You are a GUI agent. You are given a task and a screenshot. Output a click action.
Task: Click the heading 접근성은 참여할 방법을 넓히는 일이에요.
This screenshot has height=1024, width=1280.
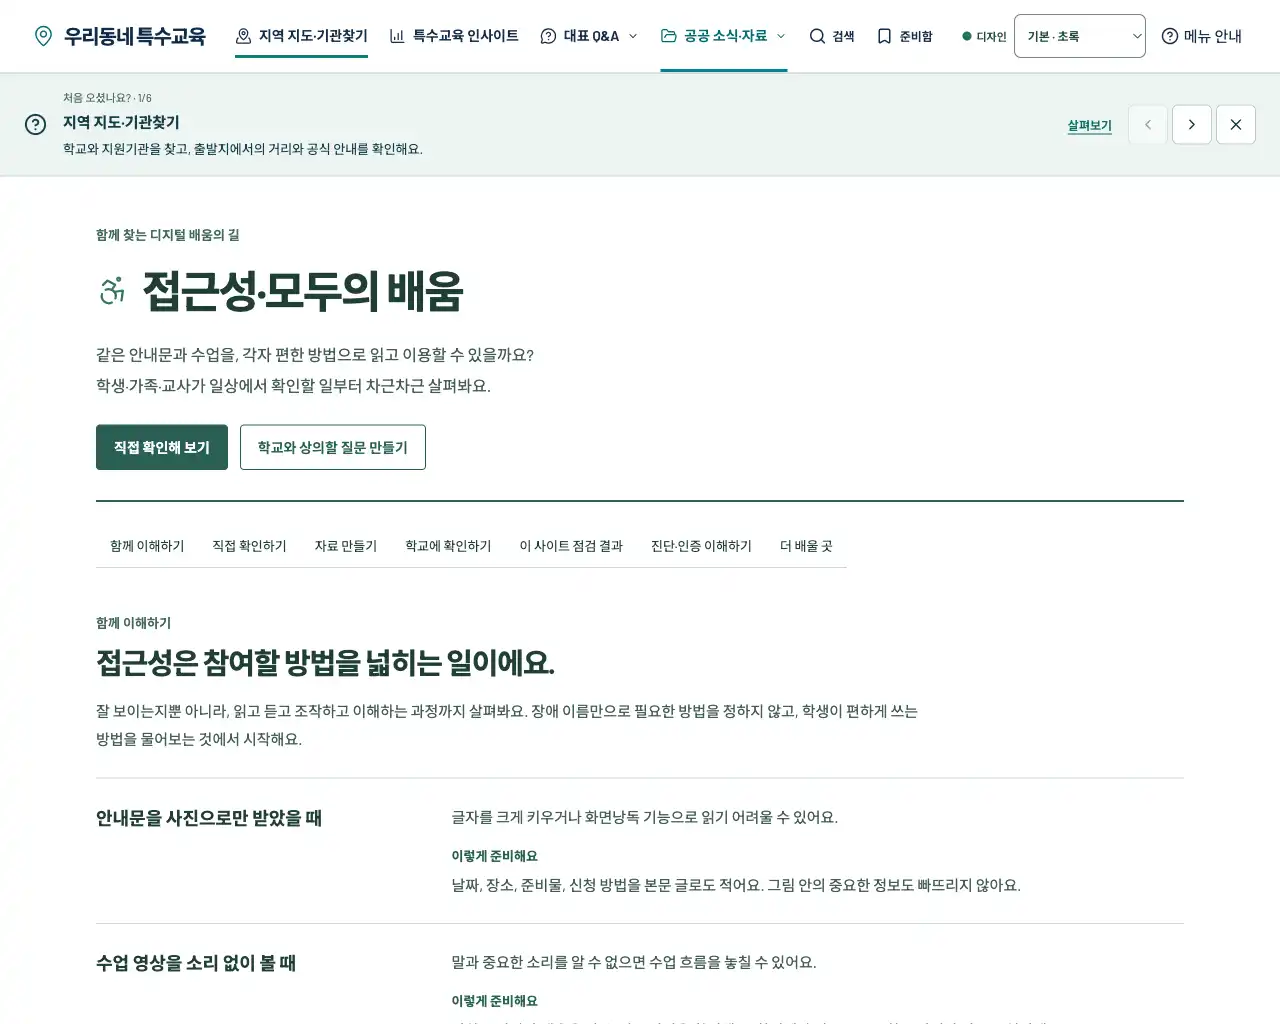tap(325, 663)
